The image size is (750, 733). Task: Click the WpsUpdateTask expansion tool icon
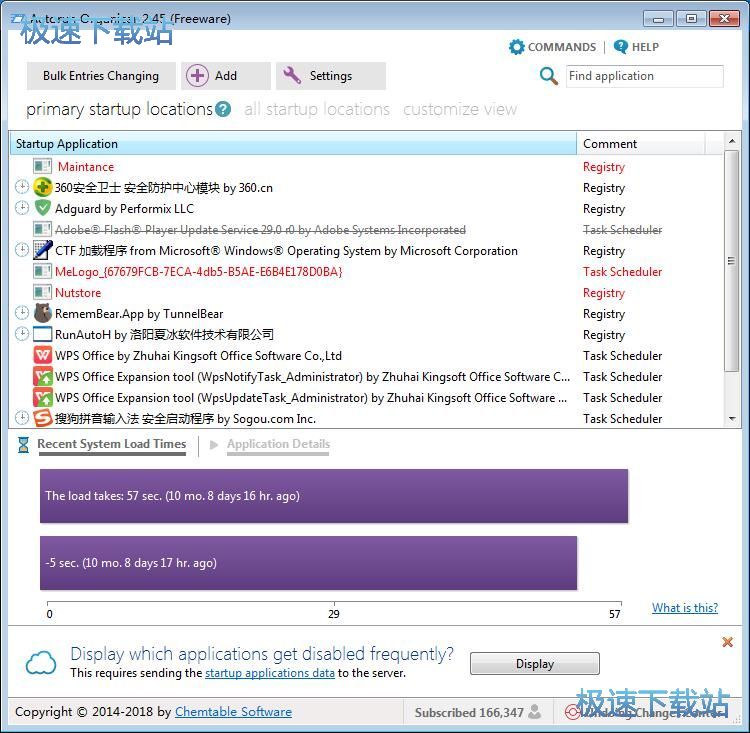(x=43, y=398)
